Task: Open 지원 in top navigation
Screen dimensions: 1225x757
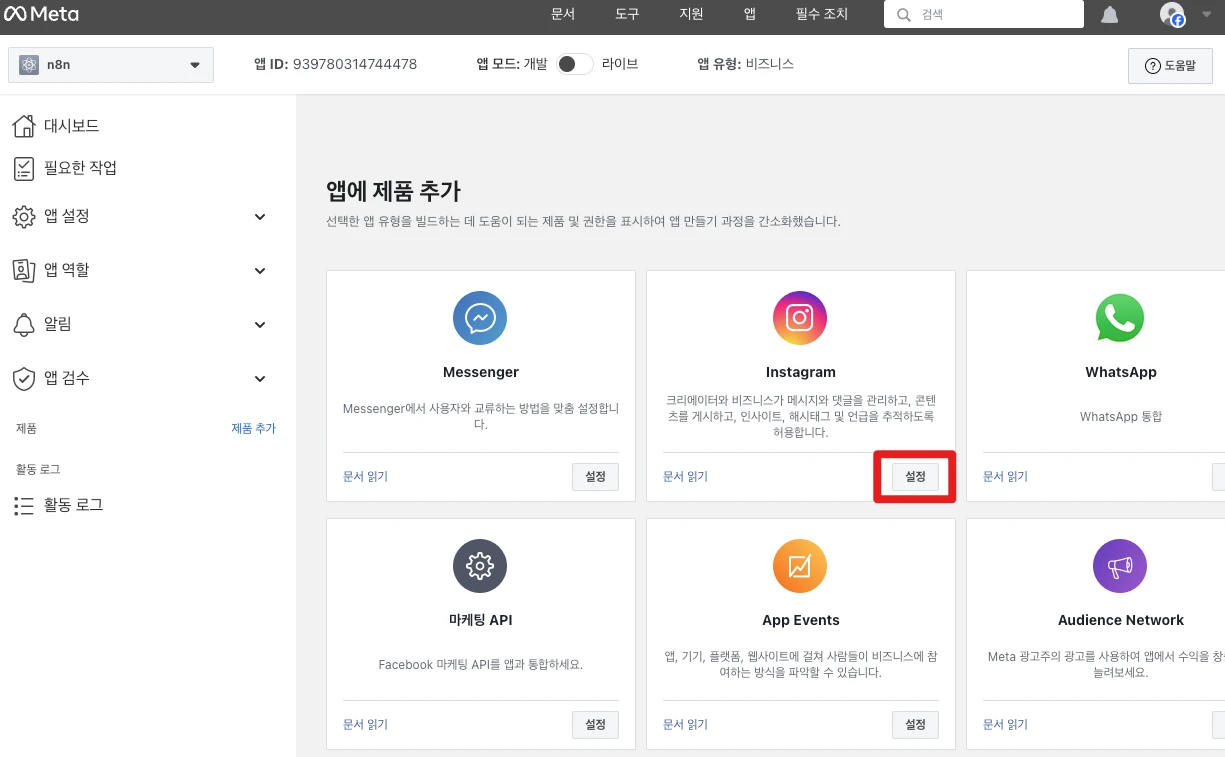Action: point(691,15)
